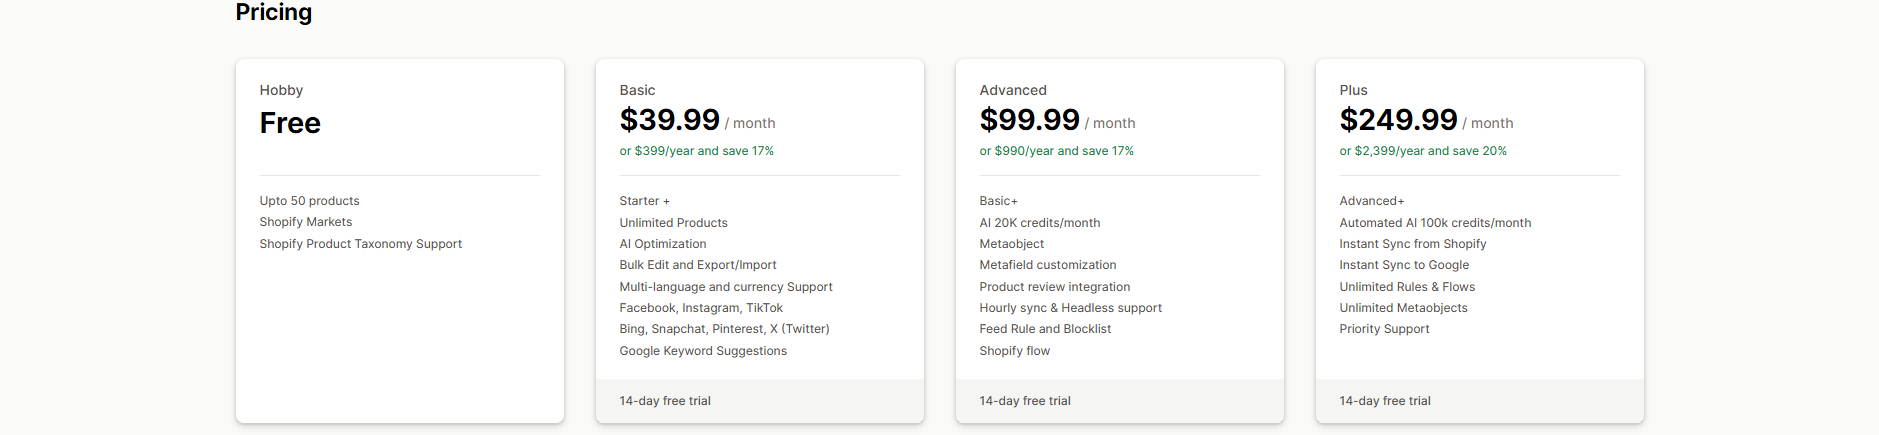This screenshot has width=1879, height=435.
Task: Select the Hobby plan title
Action: [x=281, y=90]
